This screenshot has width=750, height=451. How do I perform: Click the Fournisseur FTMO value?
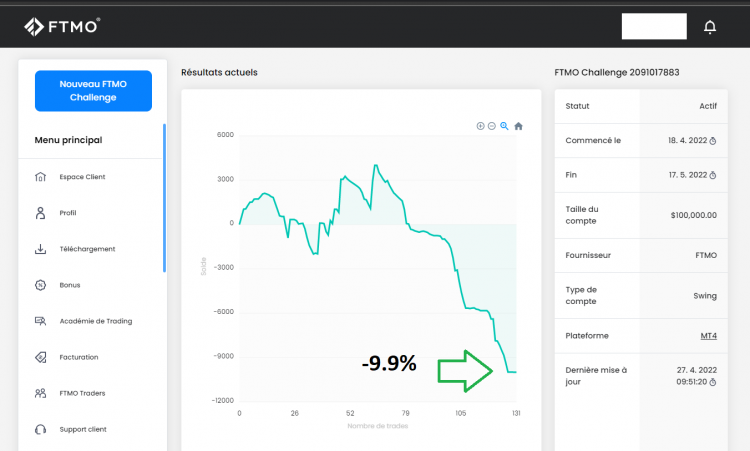point(706,255)
